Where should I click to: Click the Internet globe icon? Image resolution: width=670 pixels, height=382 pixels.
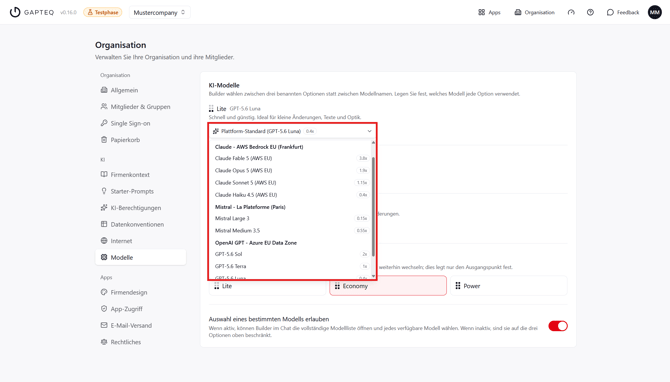[104, 241]
